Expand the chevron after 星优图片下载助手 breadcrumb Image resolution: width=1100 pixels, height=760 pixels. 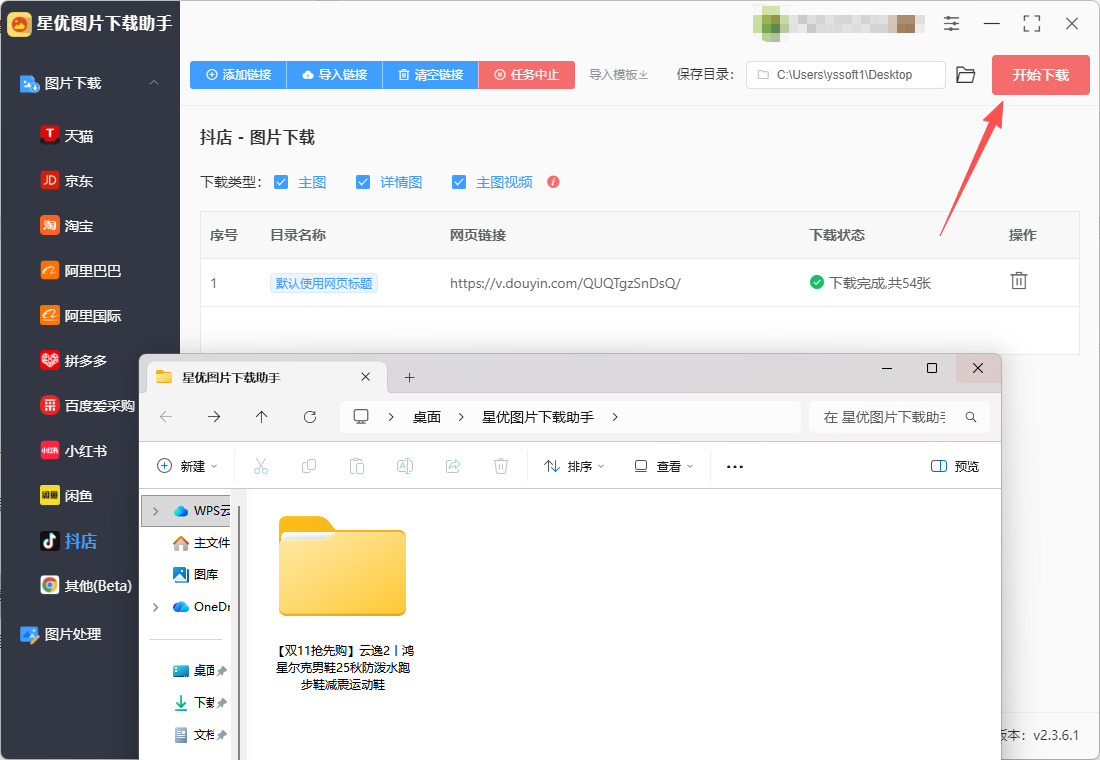click(x=615, y=417)
